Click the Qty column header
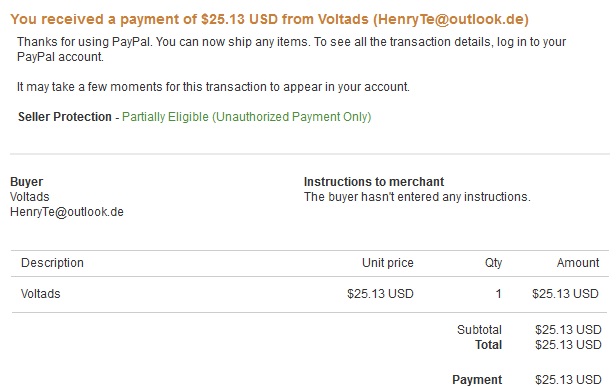616x387 pixels. coord(493,262)
